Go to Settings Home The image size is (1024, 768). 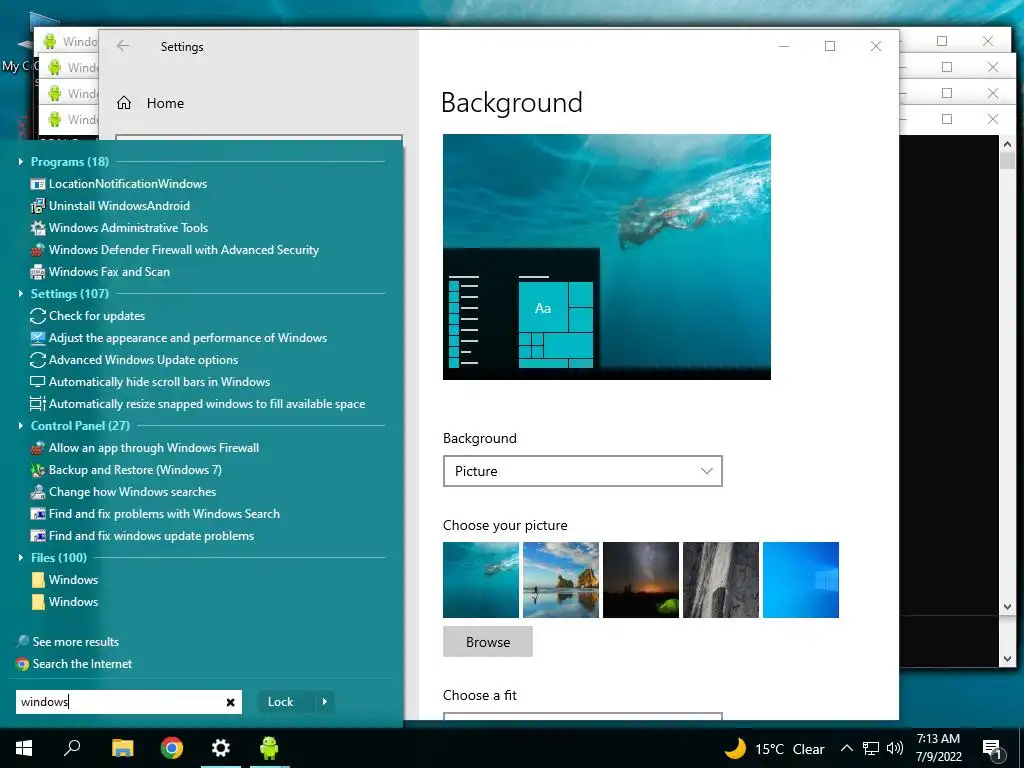(150, 103)
